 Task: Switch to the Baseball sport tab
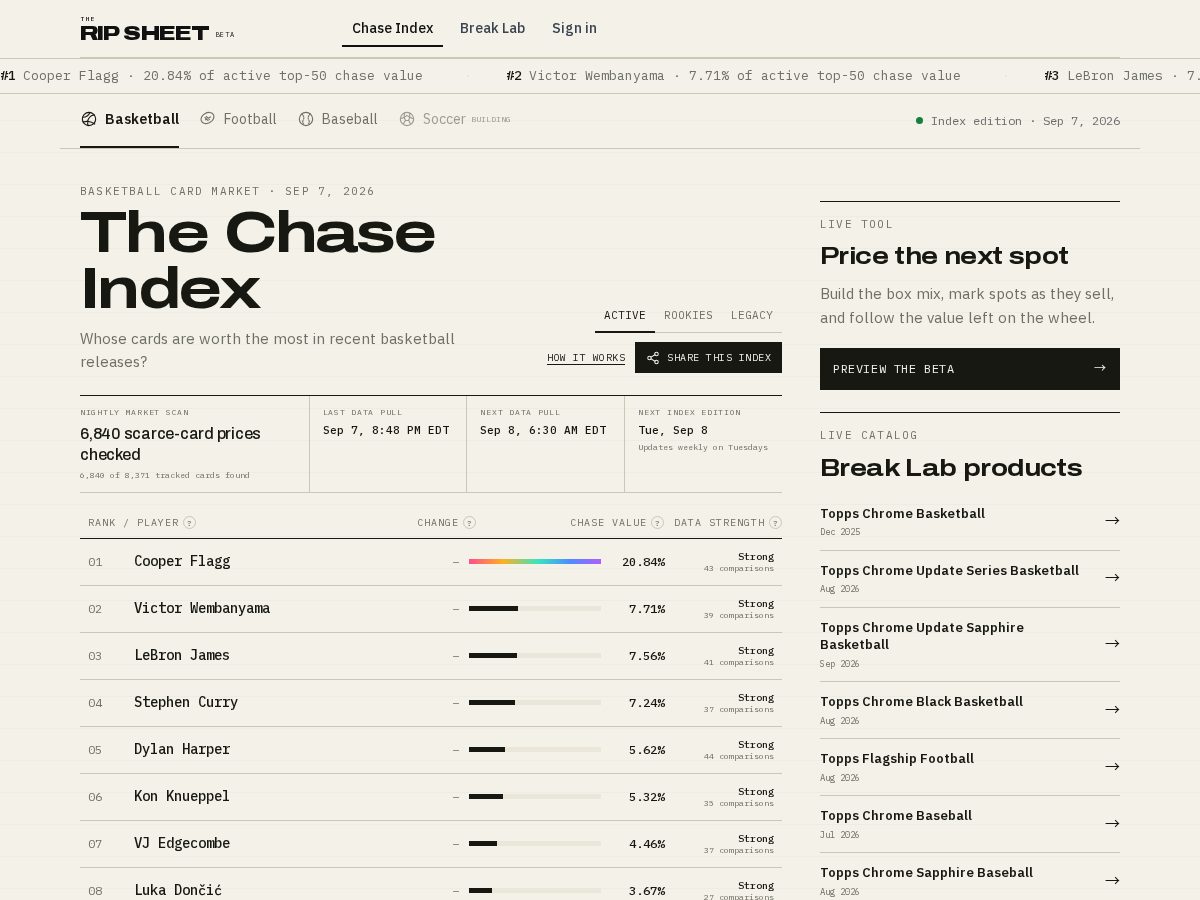(x=338, y=119)
